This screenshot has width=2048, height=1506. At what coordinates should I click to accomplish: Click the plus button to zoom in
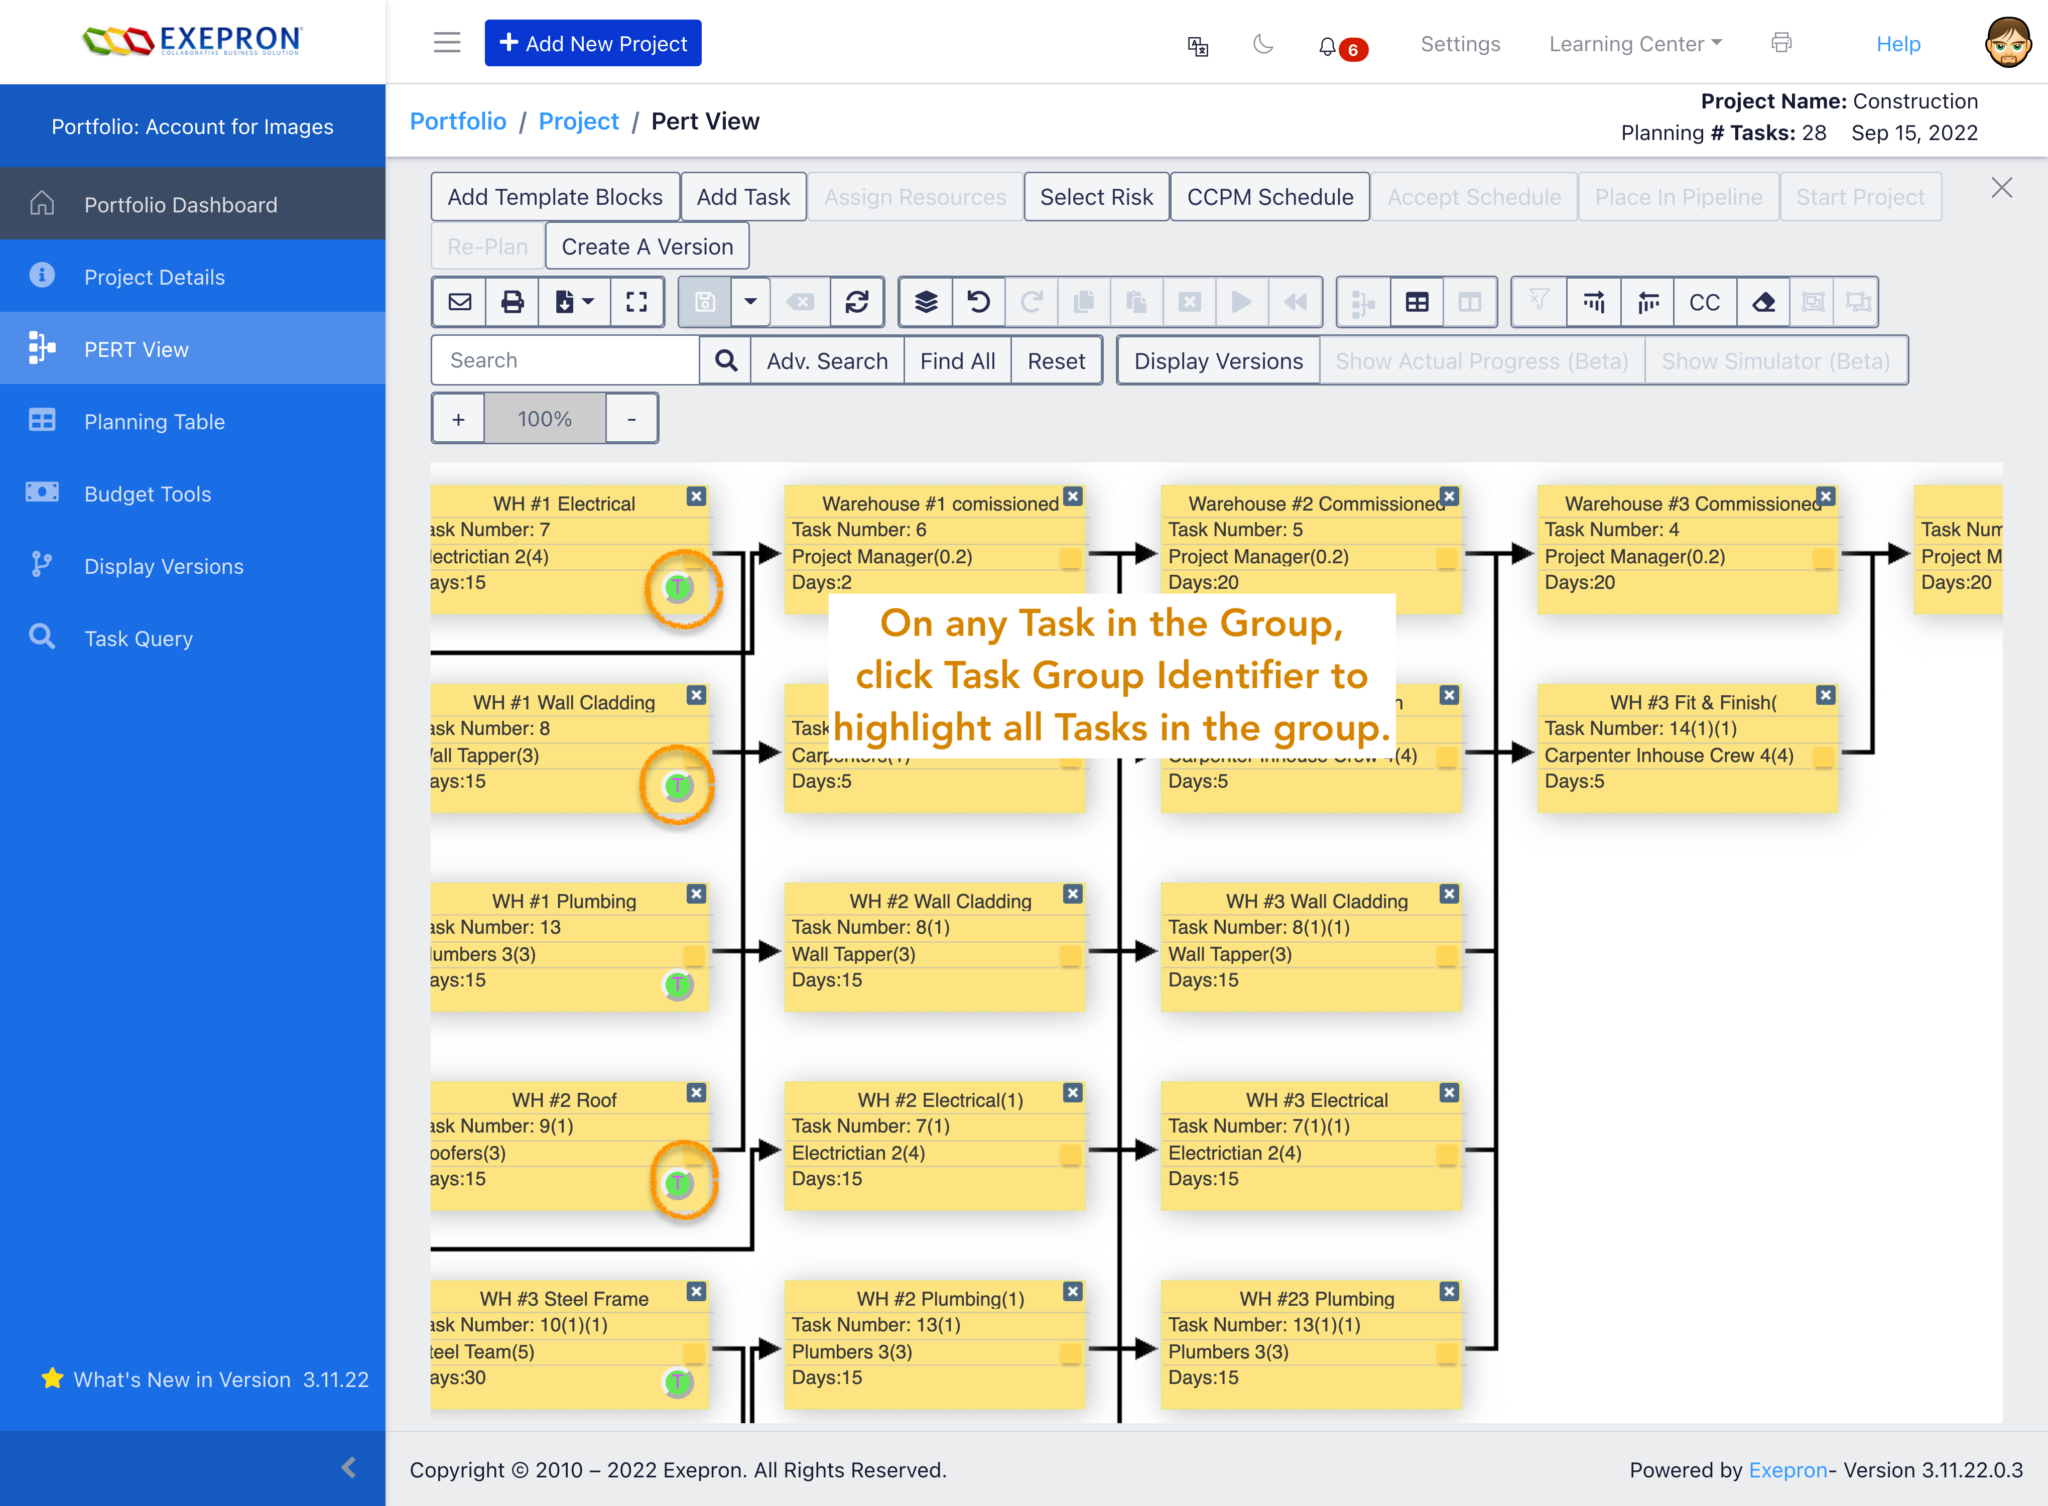click(x=458, y=418)
